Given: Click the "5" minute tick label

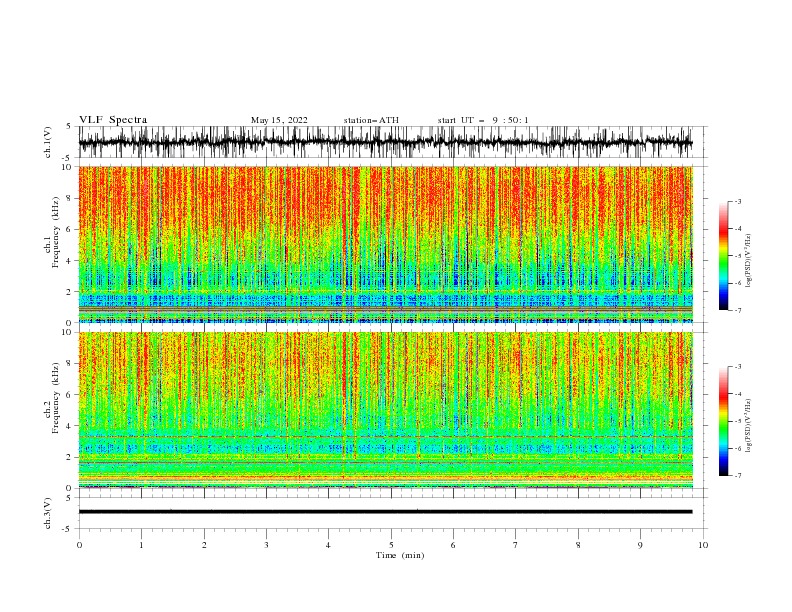Looking at the screenshot, I should tap(391, 545).
